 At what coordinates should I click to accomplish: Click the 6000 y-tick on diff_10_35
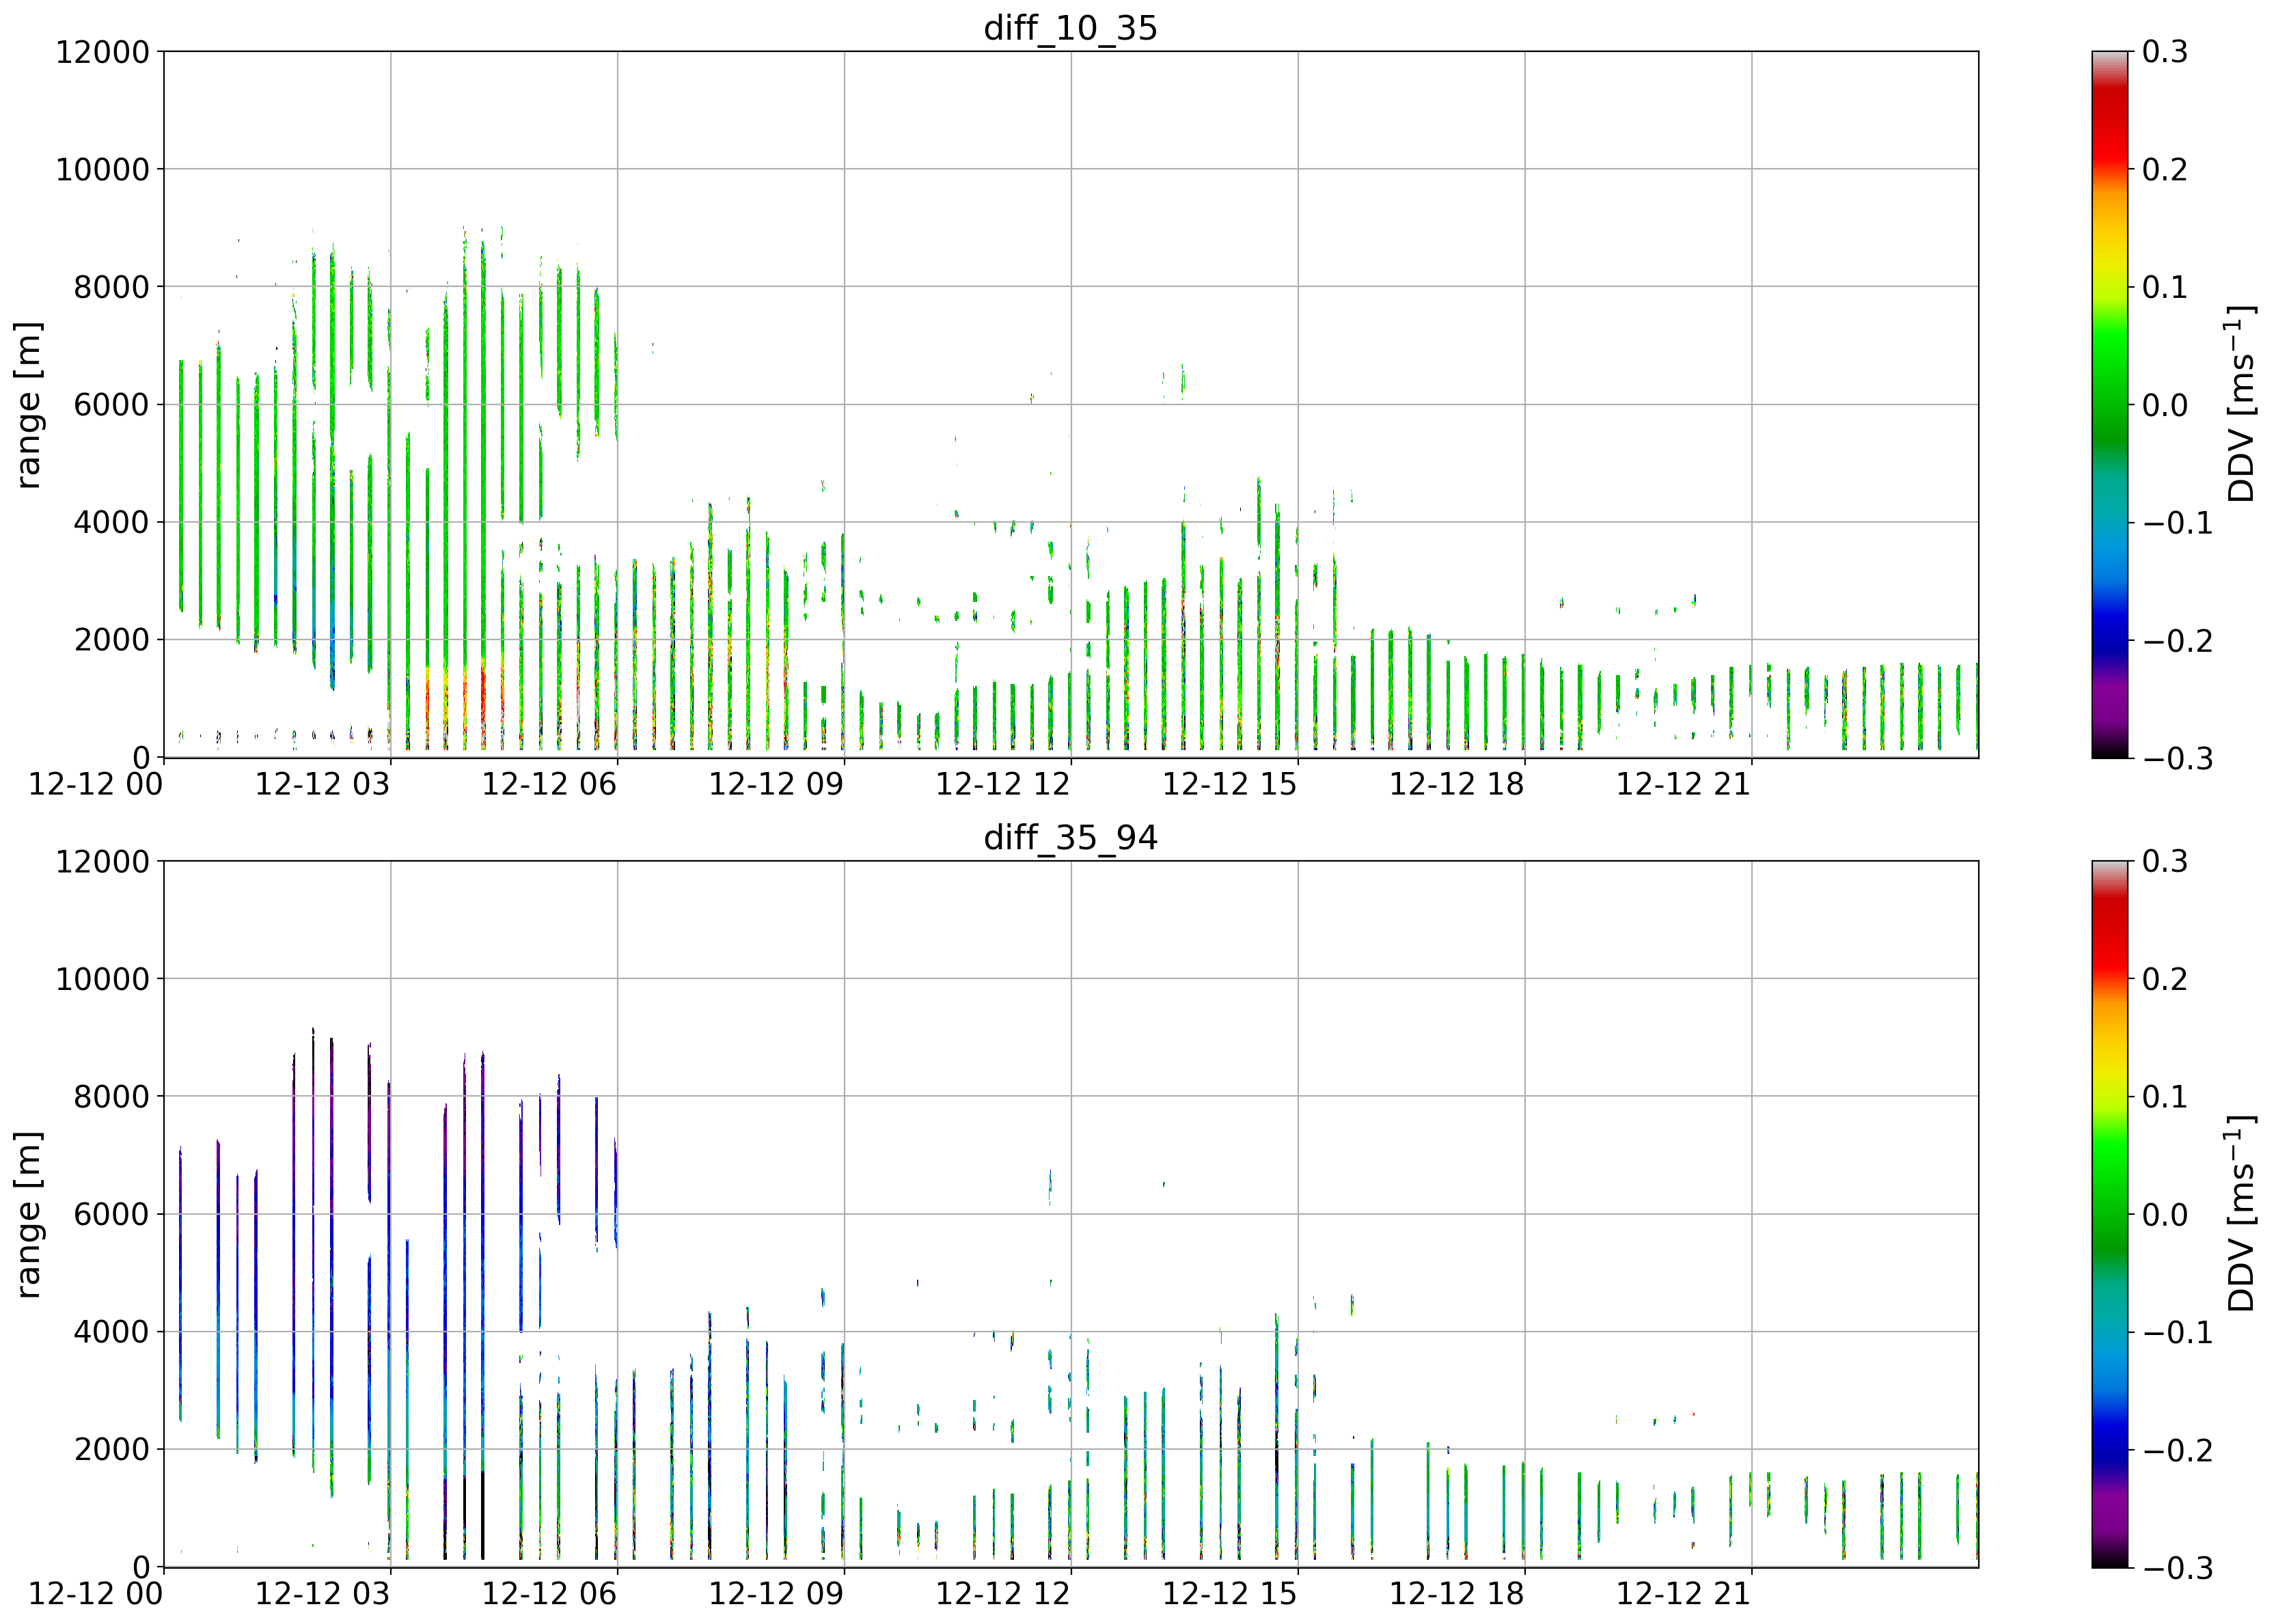point(111,405)
